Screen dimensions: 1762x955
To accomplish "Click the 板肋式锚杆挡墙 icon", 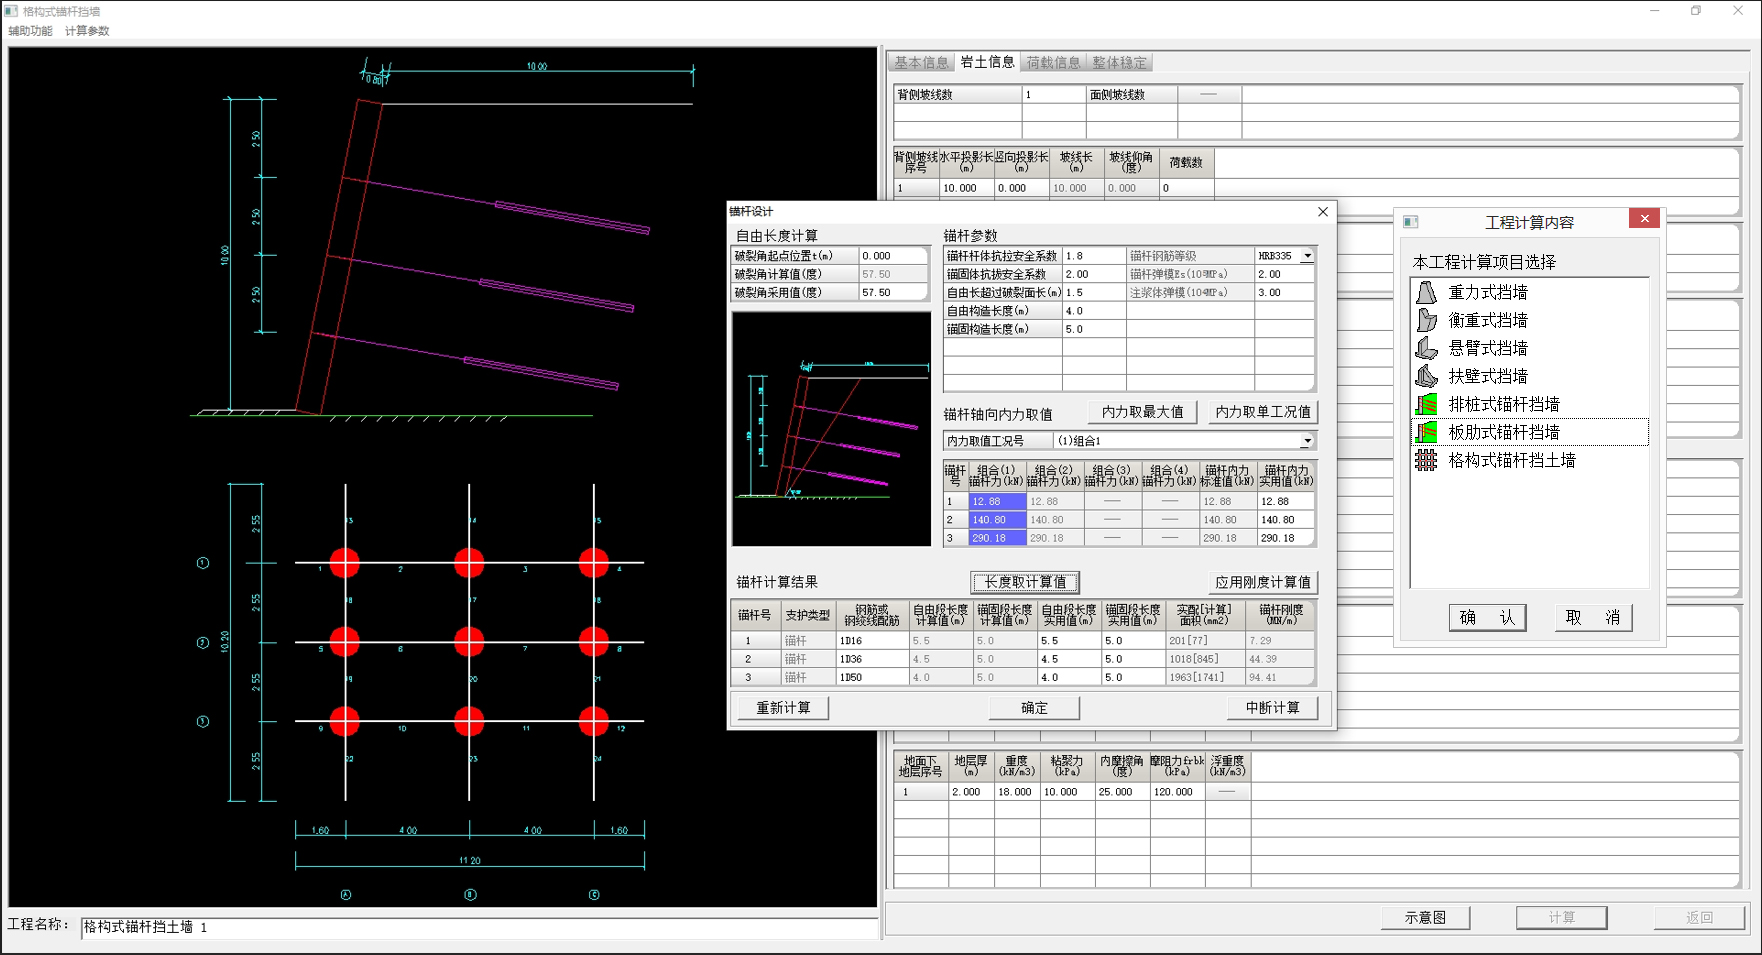I will point(1427,432).
